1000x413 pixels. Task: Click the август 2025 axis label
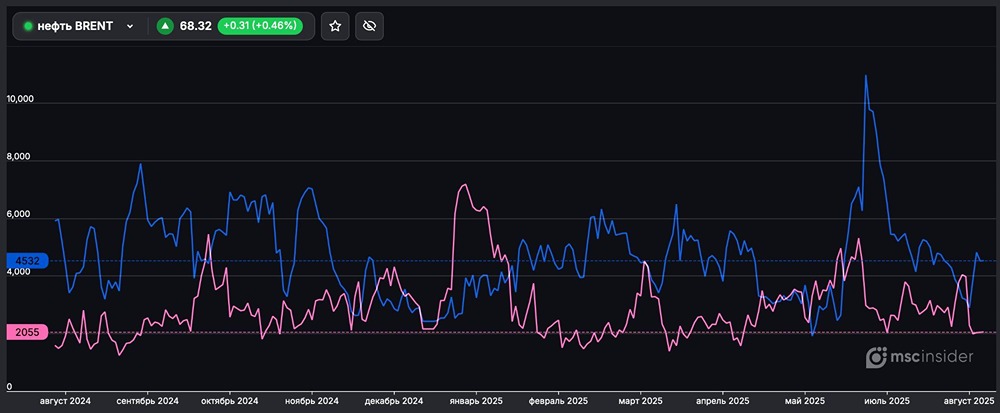pyautogui.click(x=969, y=401)
